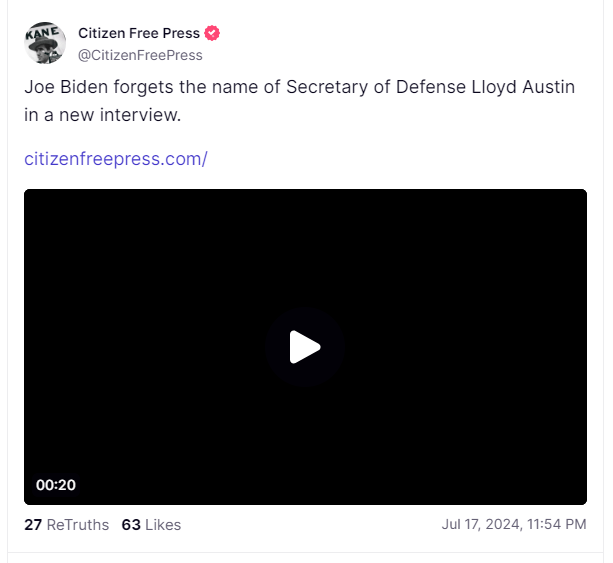Click the 11:54 PM time text
The height and width of the screenshot is (563, 613).
click(557, 524)
